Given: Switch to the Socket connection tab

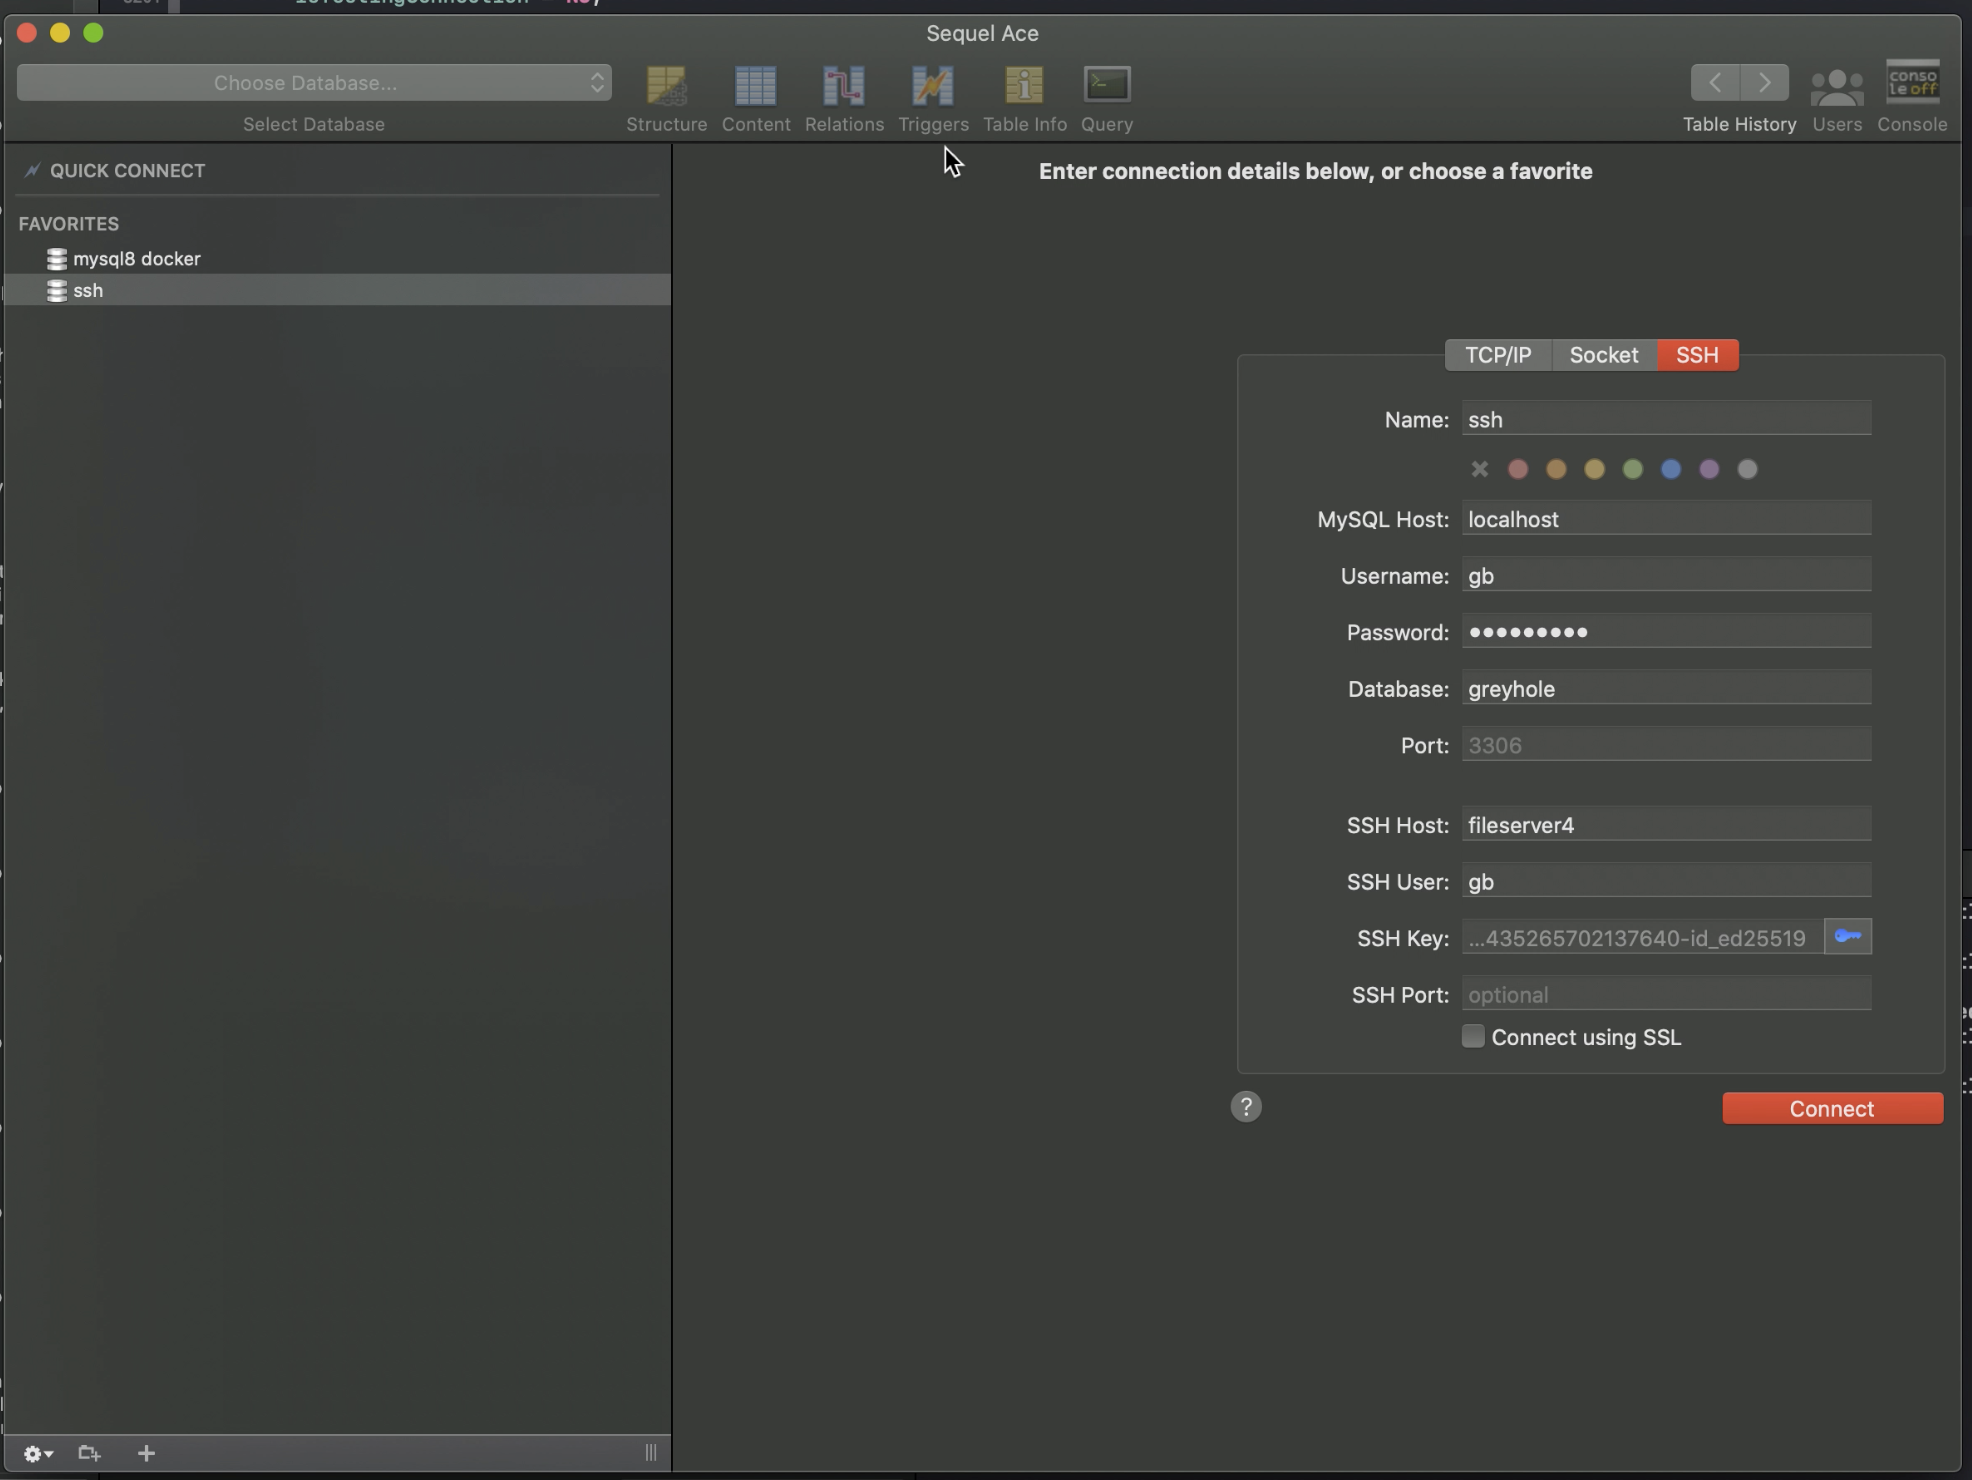Looking at the screenshot, I should (1603, 355).
